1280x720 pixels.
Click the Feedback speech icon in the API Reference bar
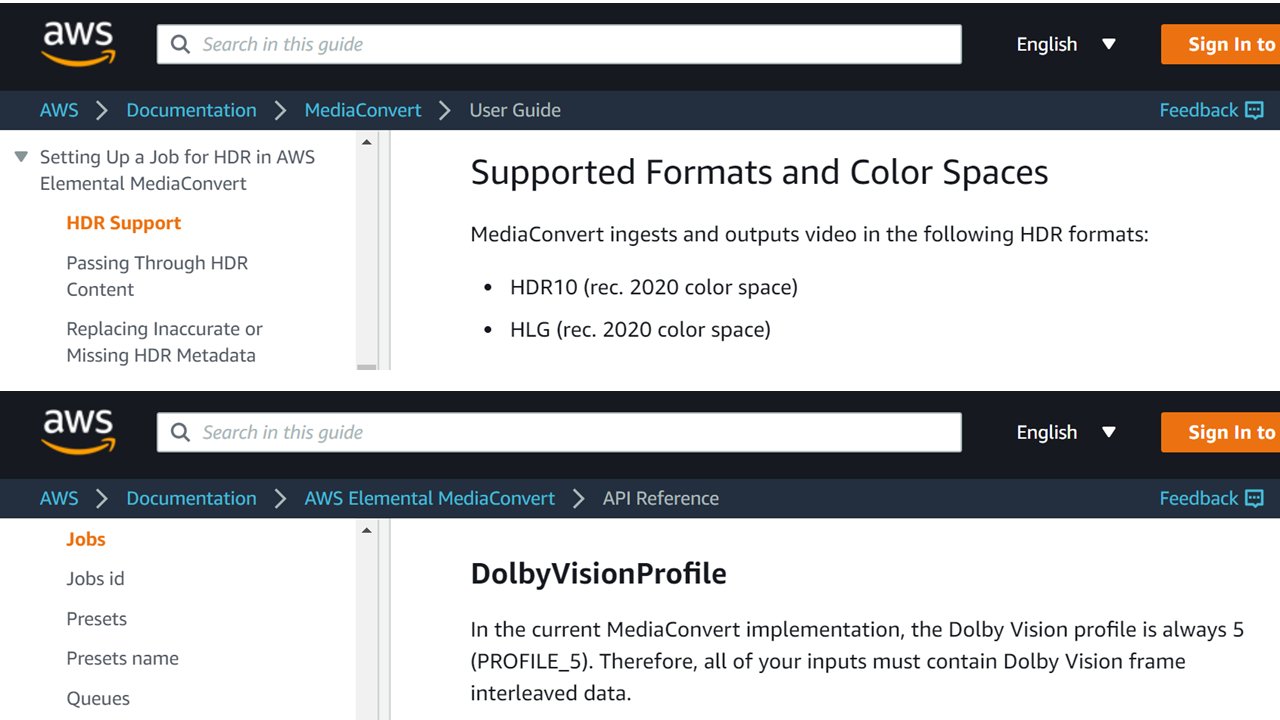[x=1254, y=499]
